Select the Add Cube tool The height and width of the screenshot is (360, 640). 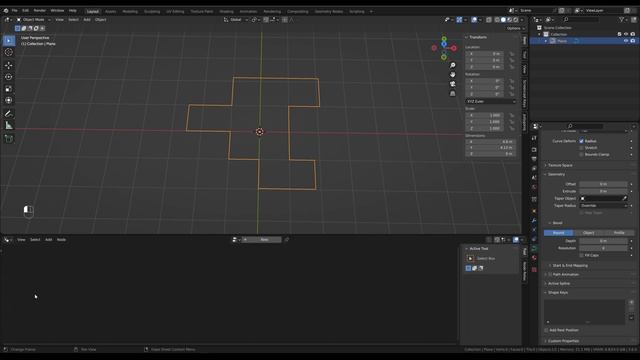coord(9,139)
